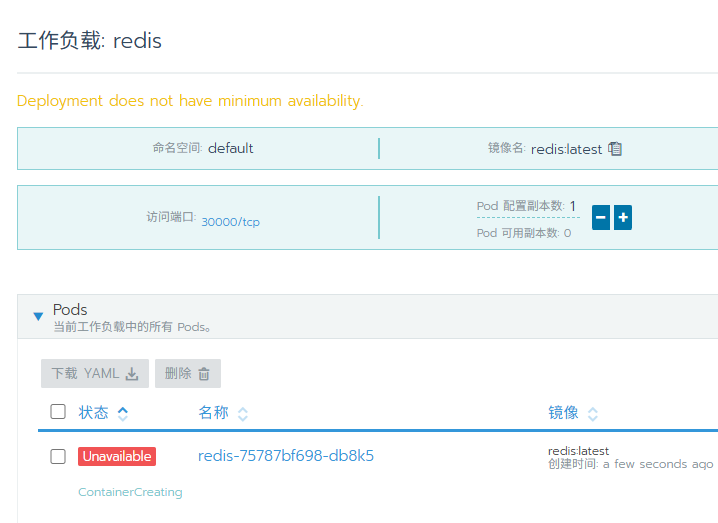Click the 下载 YAML button
The width and height of the screenshot is (718, 523).
(x=95, y=374)
